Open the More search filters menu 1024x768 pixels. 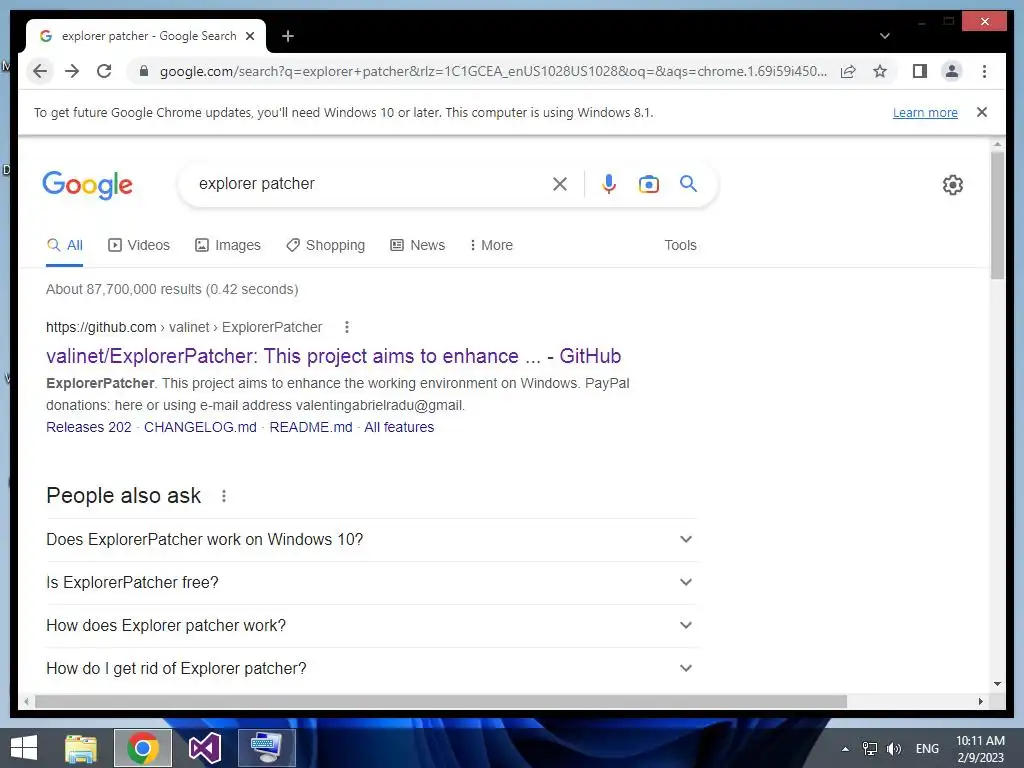tap(491, 246)
